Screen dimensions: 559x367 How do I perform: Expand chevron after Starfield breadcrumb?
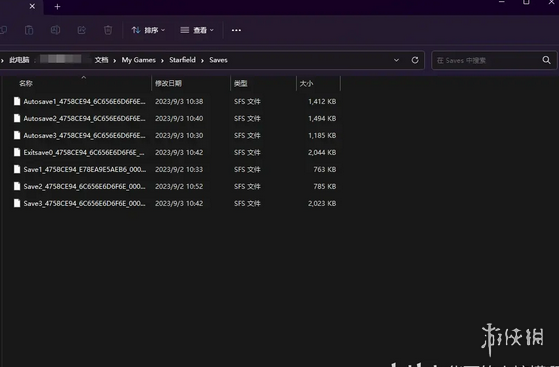point(202,61)
